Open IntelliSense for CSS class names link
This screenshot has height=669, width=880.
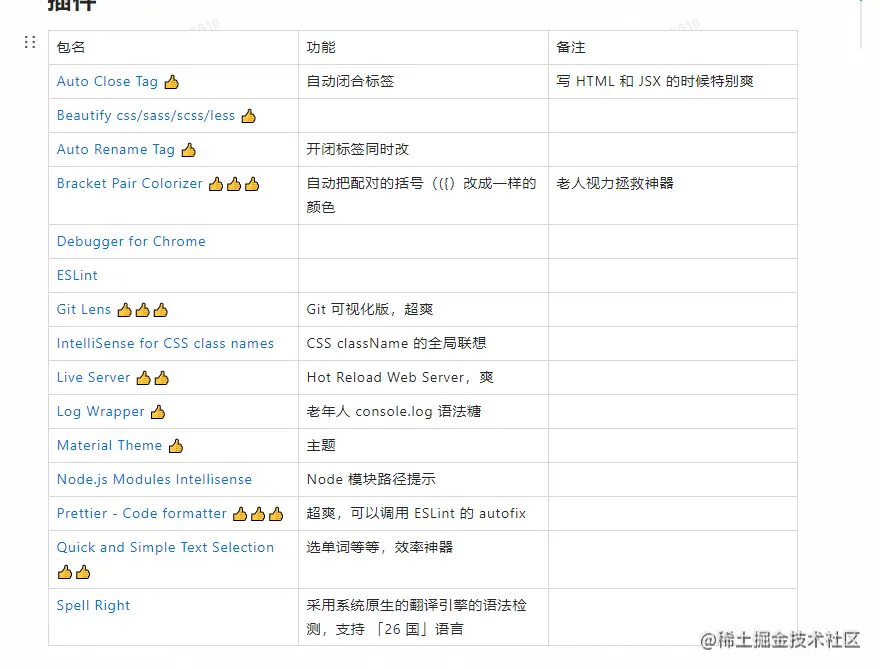point(165,343)
